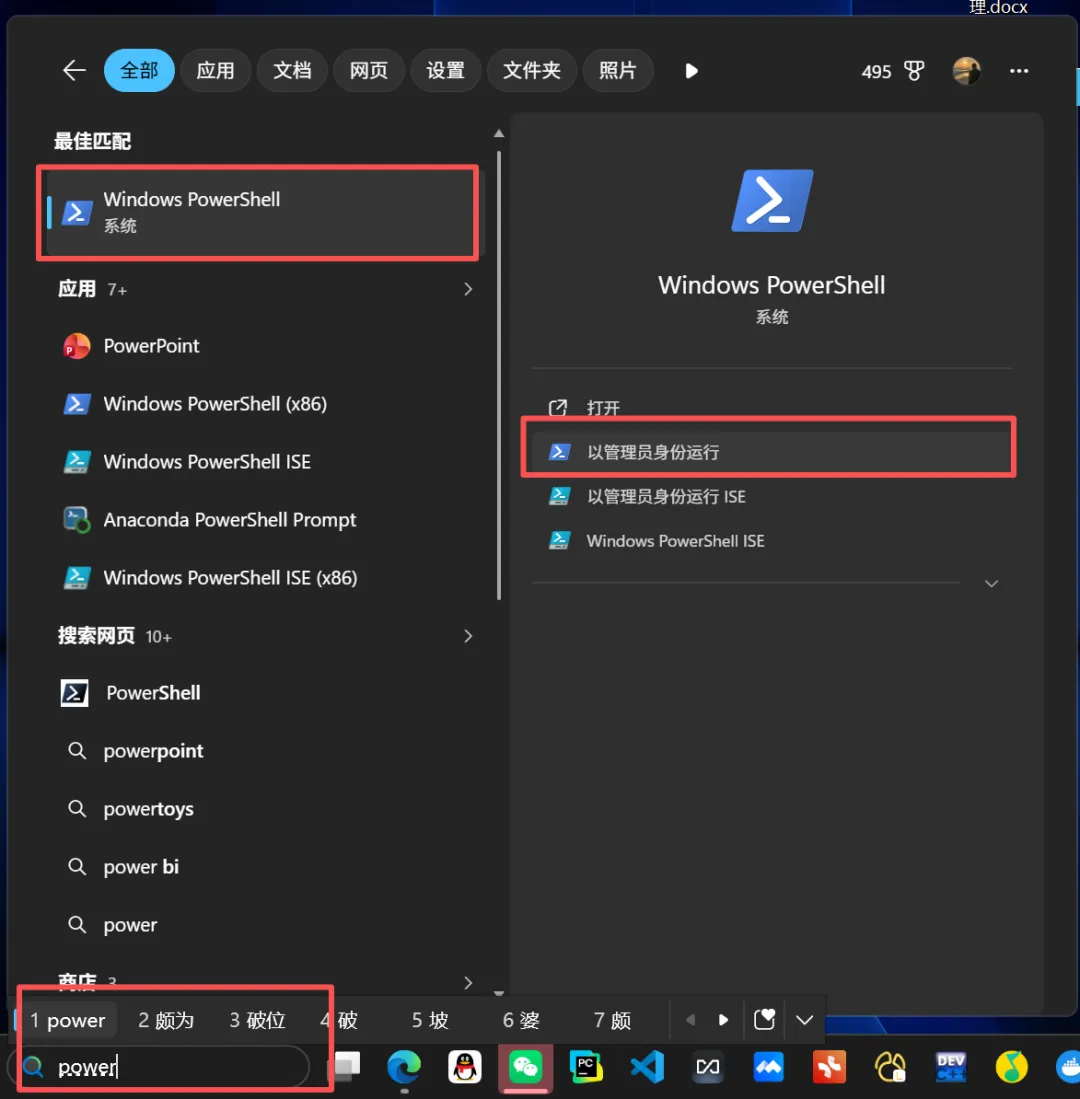Go to previous IME candidate page

tap(690, 1020)
